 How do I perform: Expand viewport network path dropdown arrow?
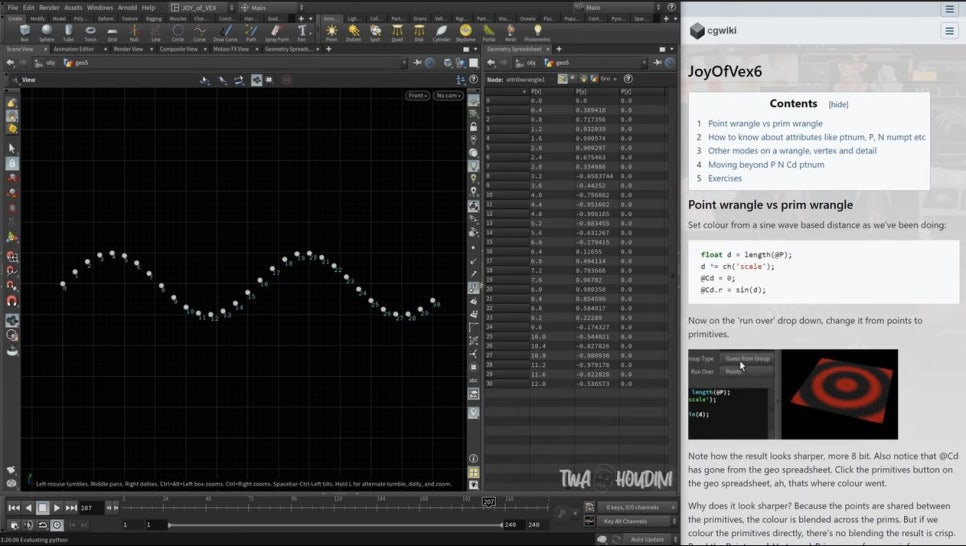pyautogui.click(x=404, y=63)
